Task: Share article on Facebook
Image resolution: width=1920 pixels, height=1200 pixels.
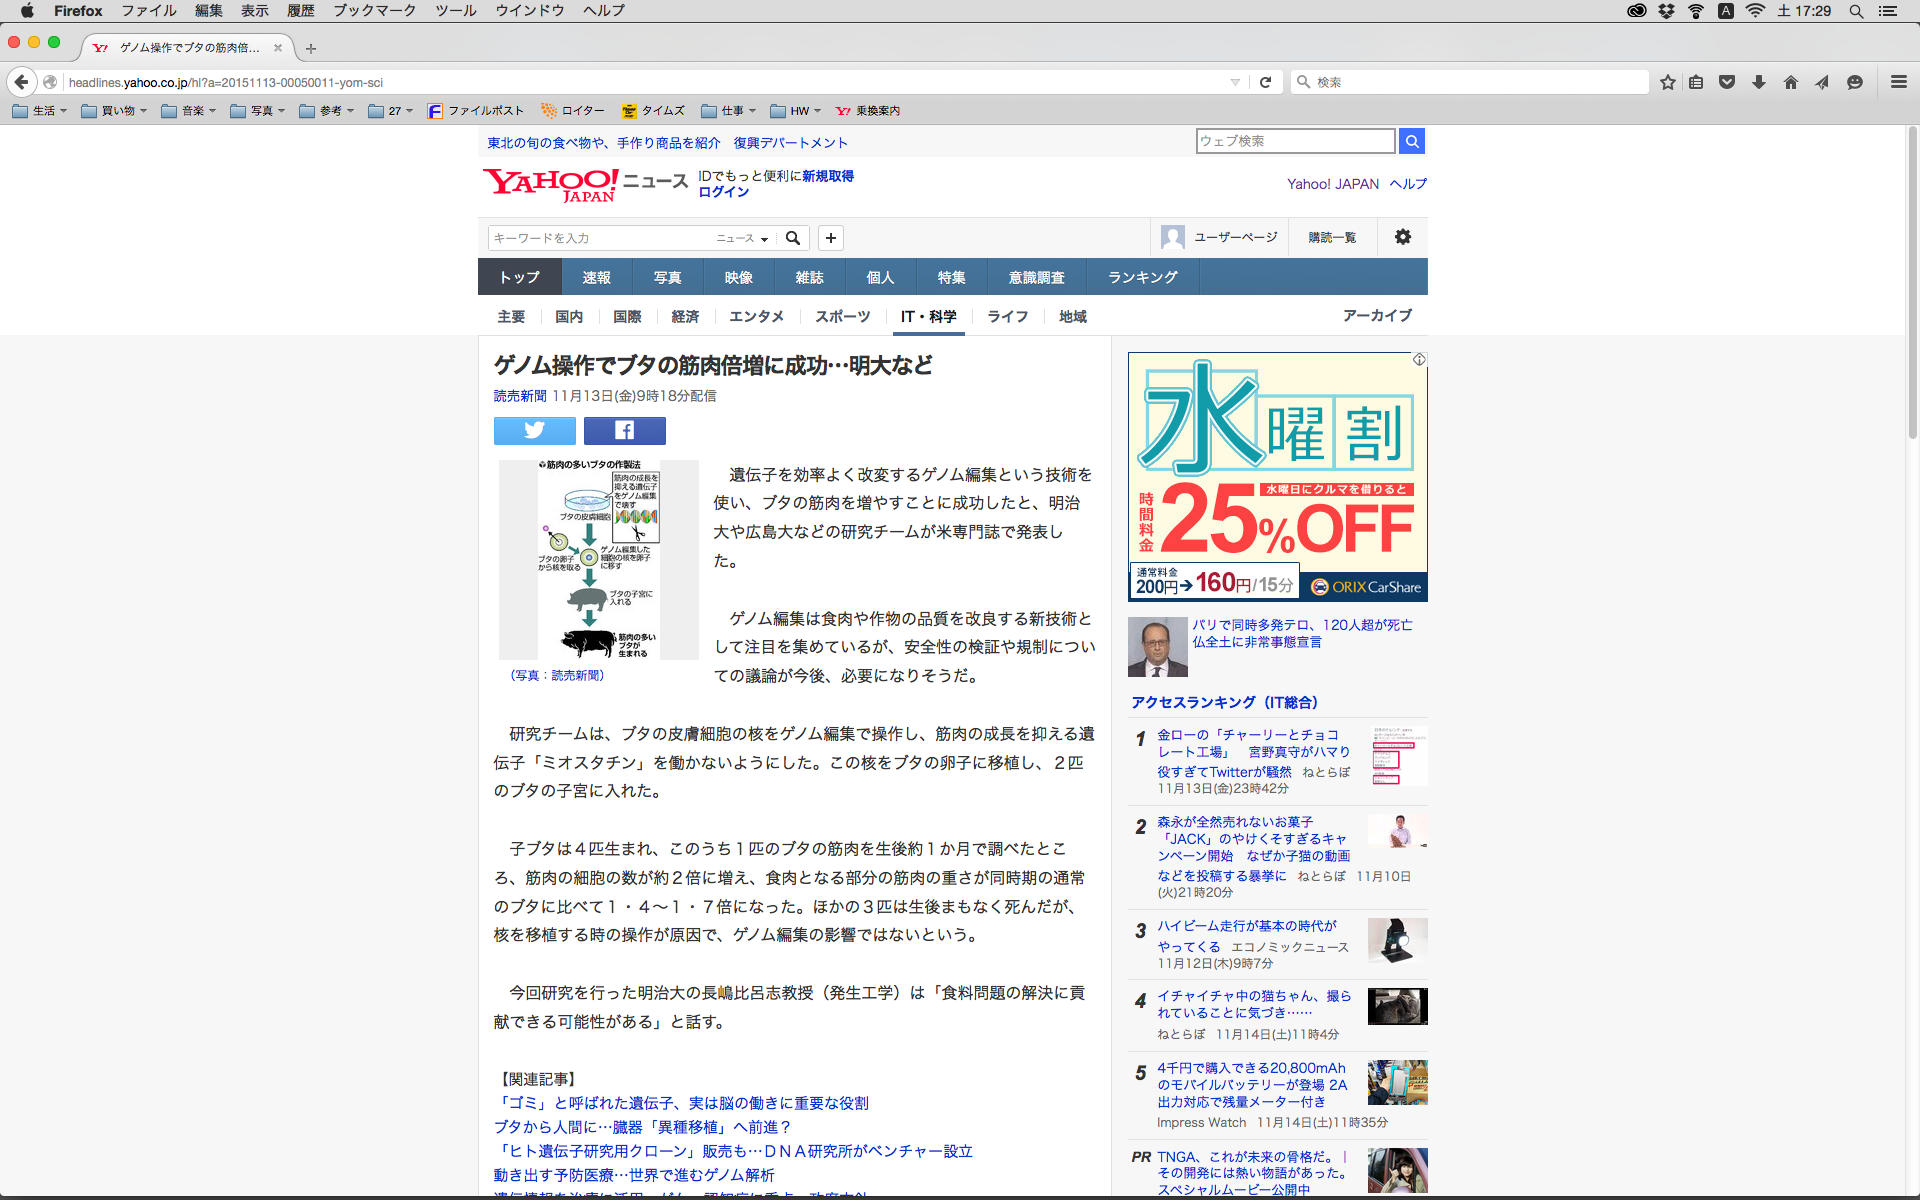Action: (x=624, y=430)
